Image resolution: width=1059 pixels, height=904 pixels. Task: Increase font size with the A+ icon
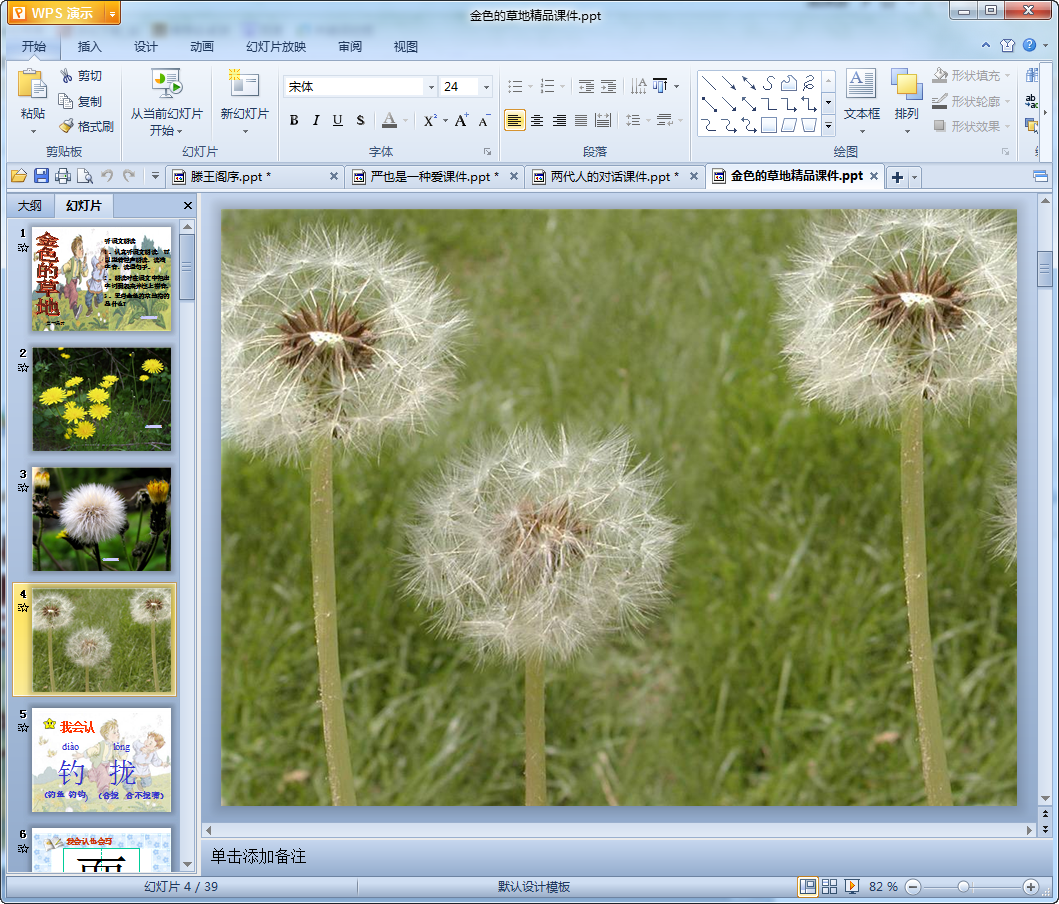(461, 121)
